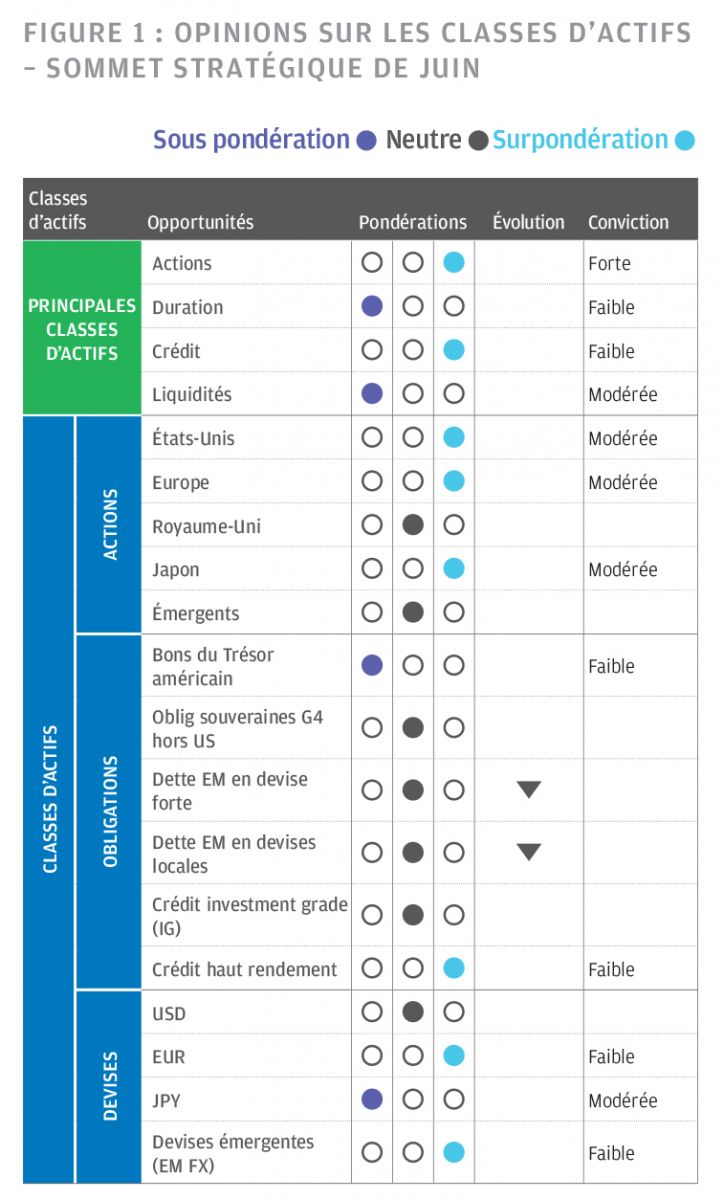Click the down triangle for Dette EM en devise forte
724x1200 pixels.
(x=529, y=790)
